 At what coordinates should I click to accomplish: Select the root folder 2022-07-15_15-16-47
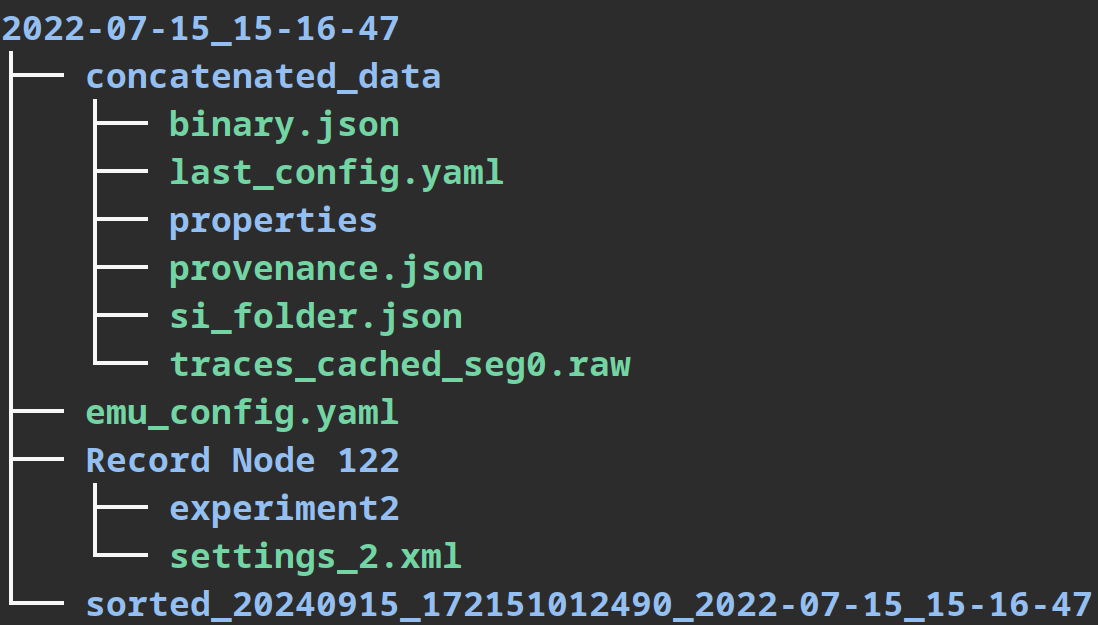[x=200, y=29]
